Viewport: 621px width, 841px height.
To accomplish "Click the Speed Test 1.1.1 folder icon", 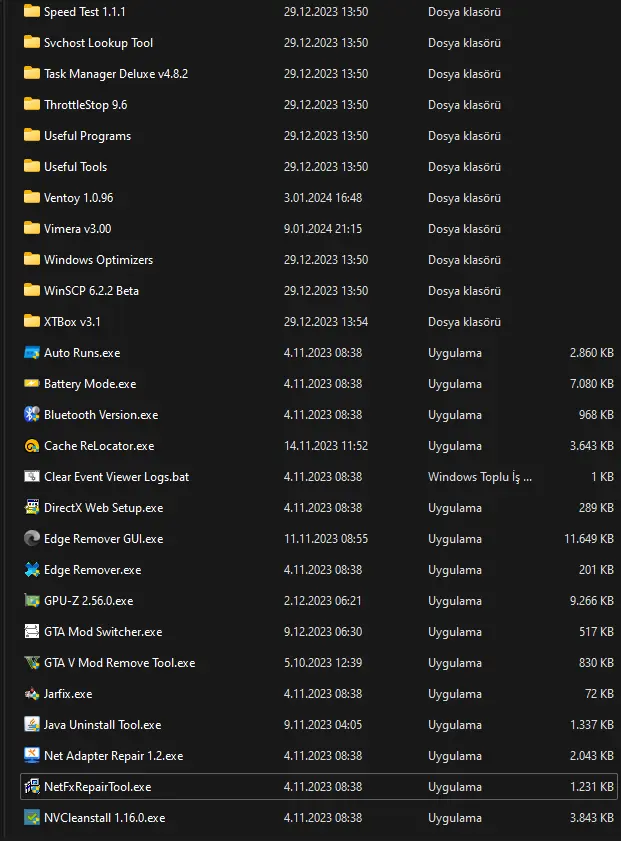I will pyautogui.click(x=32, y=11).
